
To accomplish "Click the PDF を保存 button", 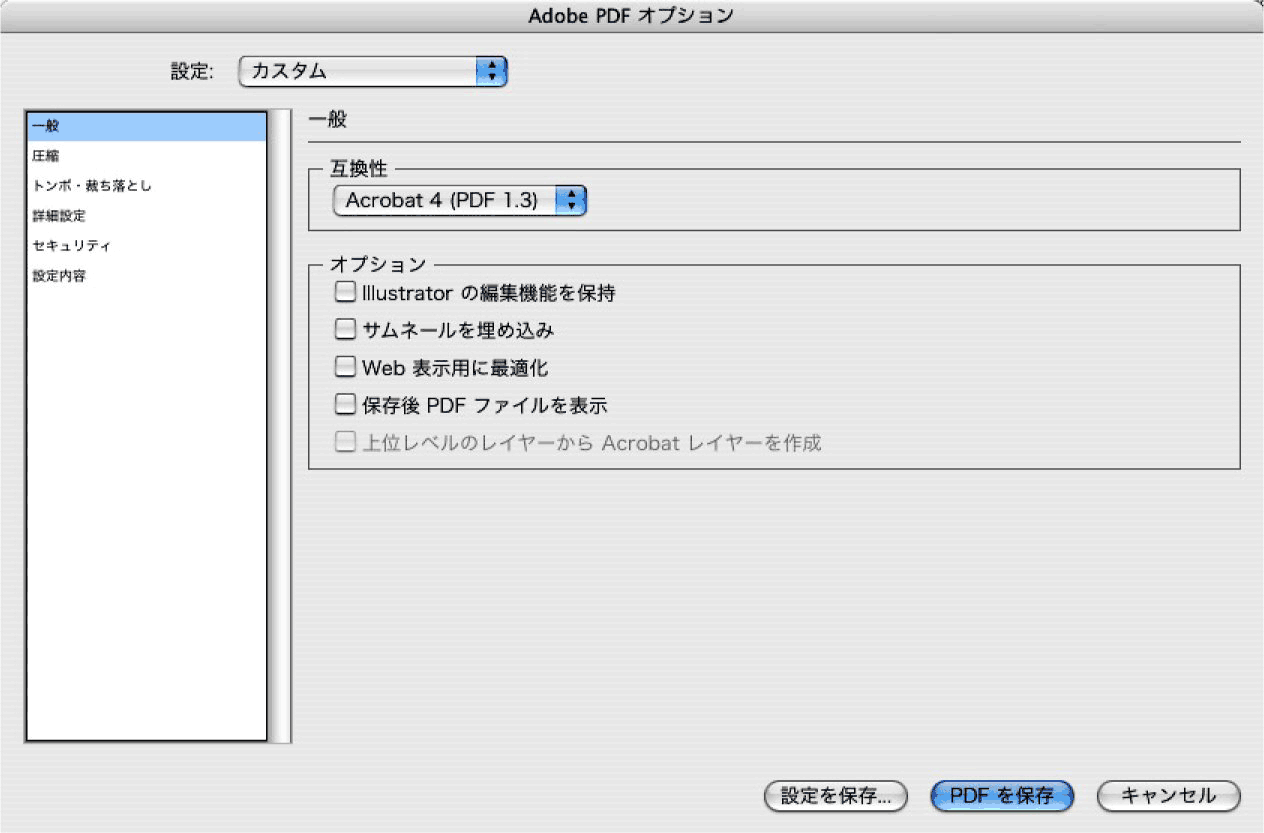I will (x=1001, y=796).
